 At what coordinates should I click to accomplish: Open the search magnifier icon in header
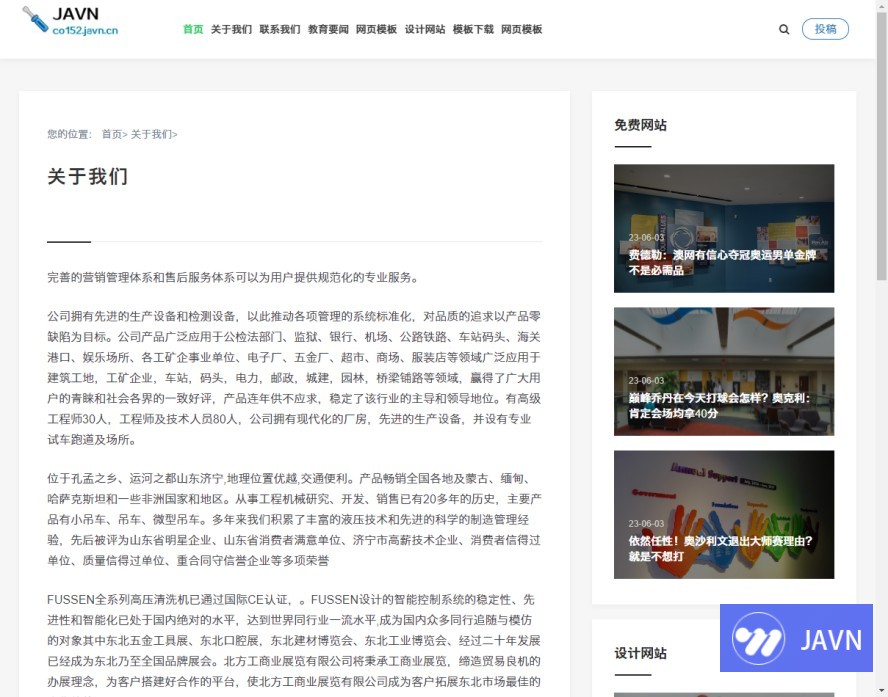[784, 29]
